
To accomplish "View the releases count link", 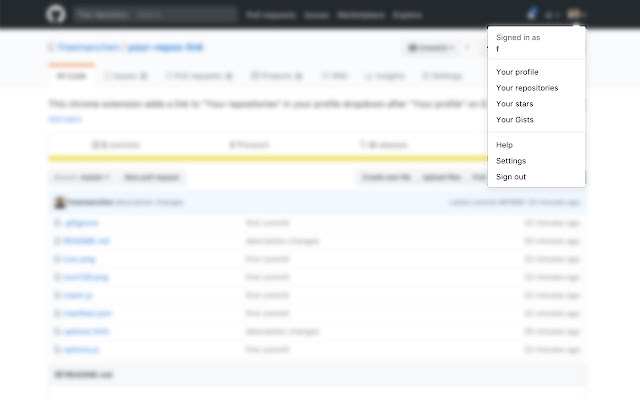I will tap(384, 145).
